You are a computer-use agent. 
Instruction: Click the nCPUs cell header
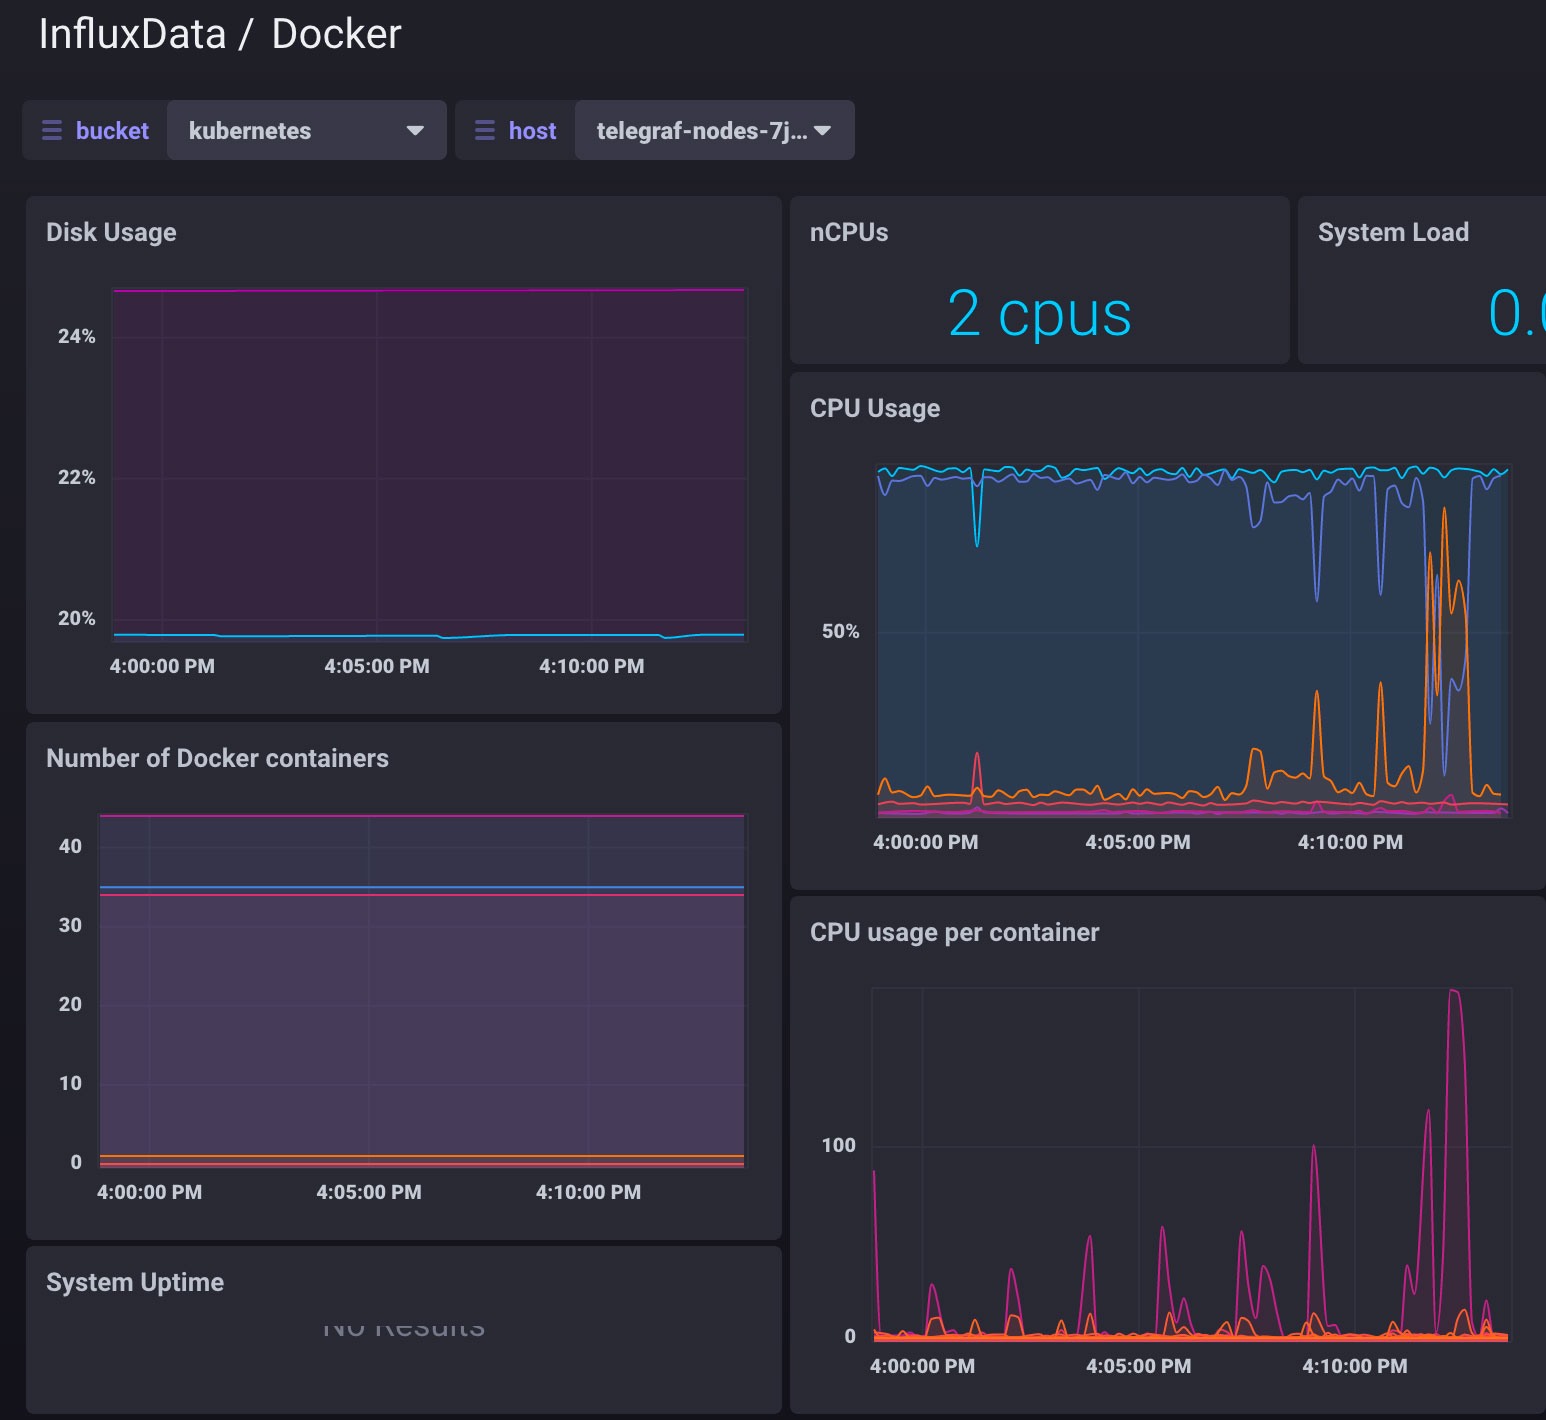coord(847,232)
